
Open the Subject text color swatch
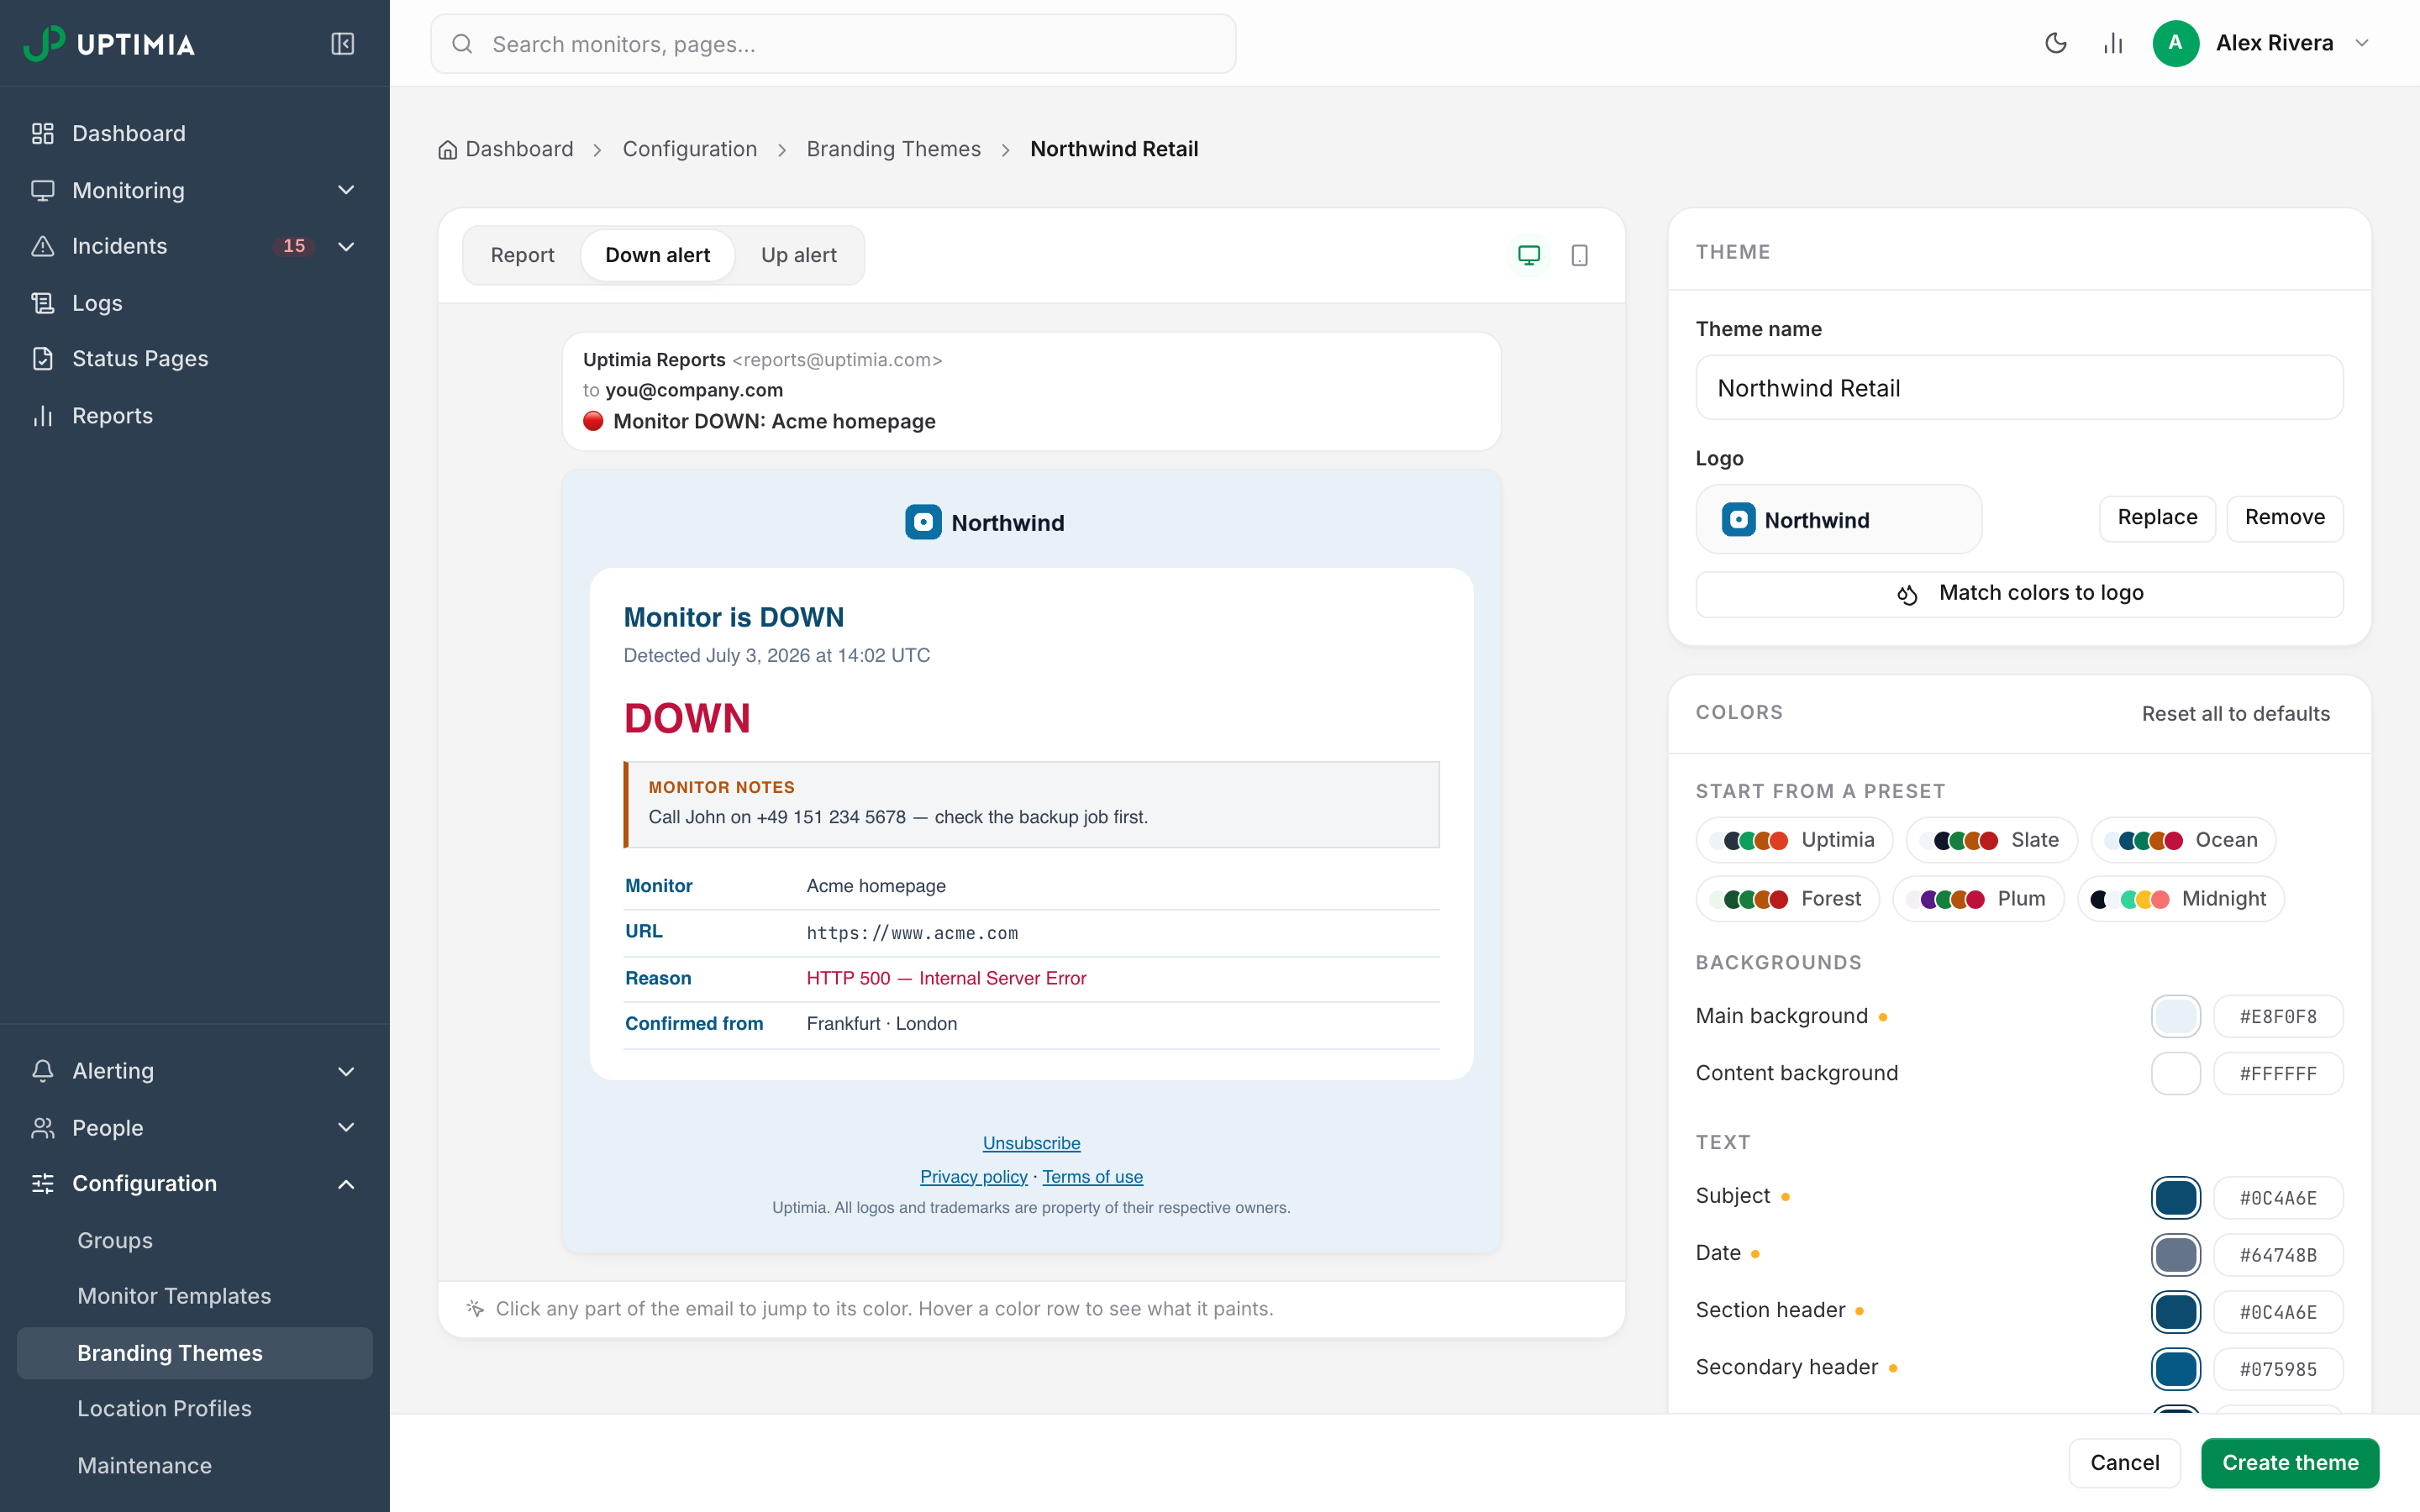coord(2175,1197)
